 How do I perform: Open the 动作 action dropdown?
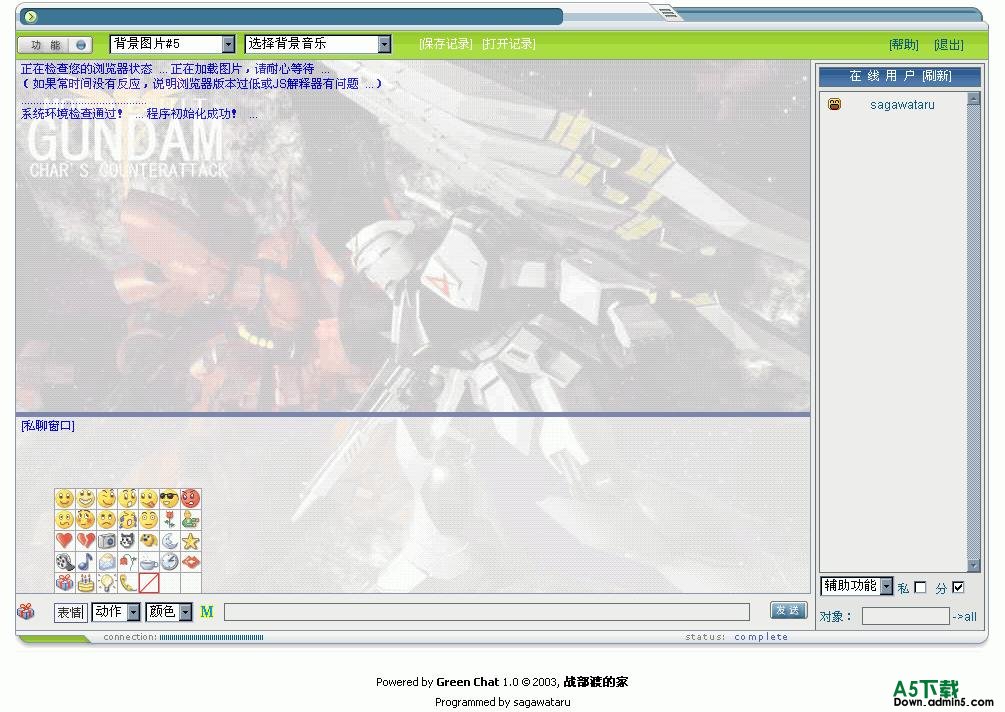(116, 611)
